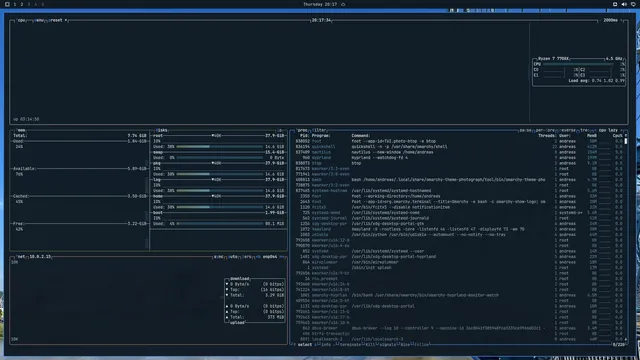Click the volume icon in system tray
Viewport: 640px width, 360px height.
[x=624, y=4]
